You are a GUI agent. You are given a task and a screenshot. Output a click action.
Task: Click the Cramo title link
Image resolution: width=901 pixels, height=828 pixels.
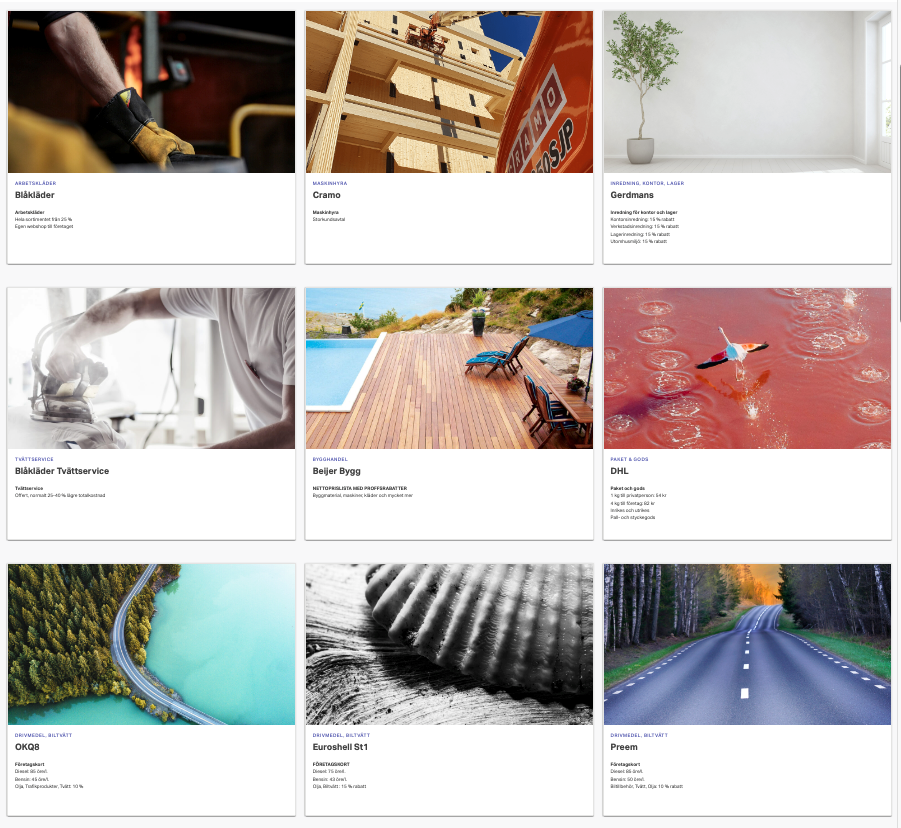pyautogui.click(x=326, y=195)
